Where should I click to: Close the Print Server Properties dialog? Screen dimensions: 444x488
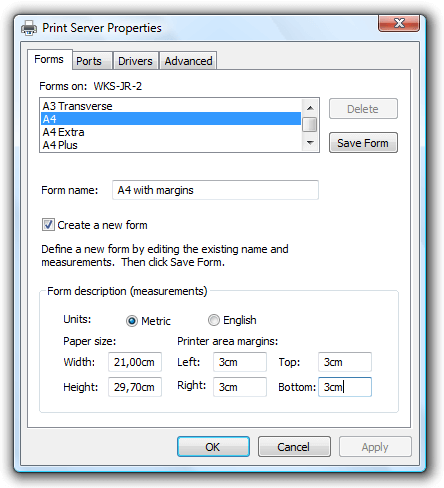(x=399, y=23)
